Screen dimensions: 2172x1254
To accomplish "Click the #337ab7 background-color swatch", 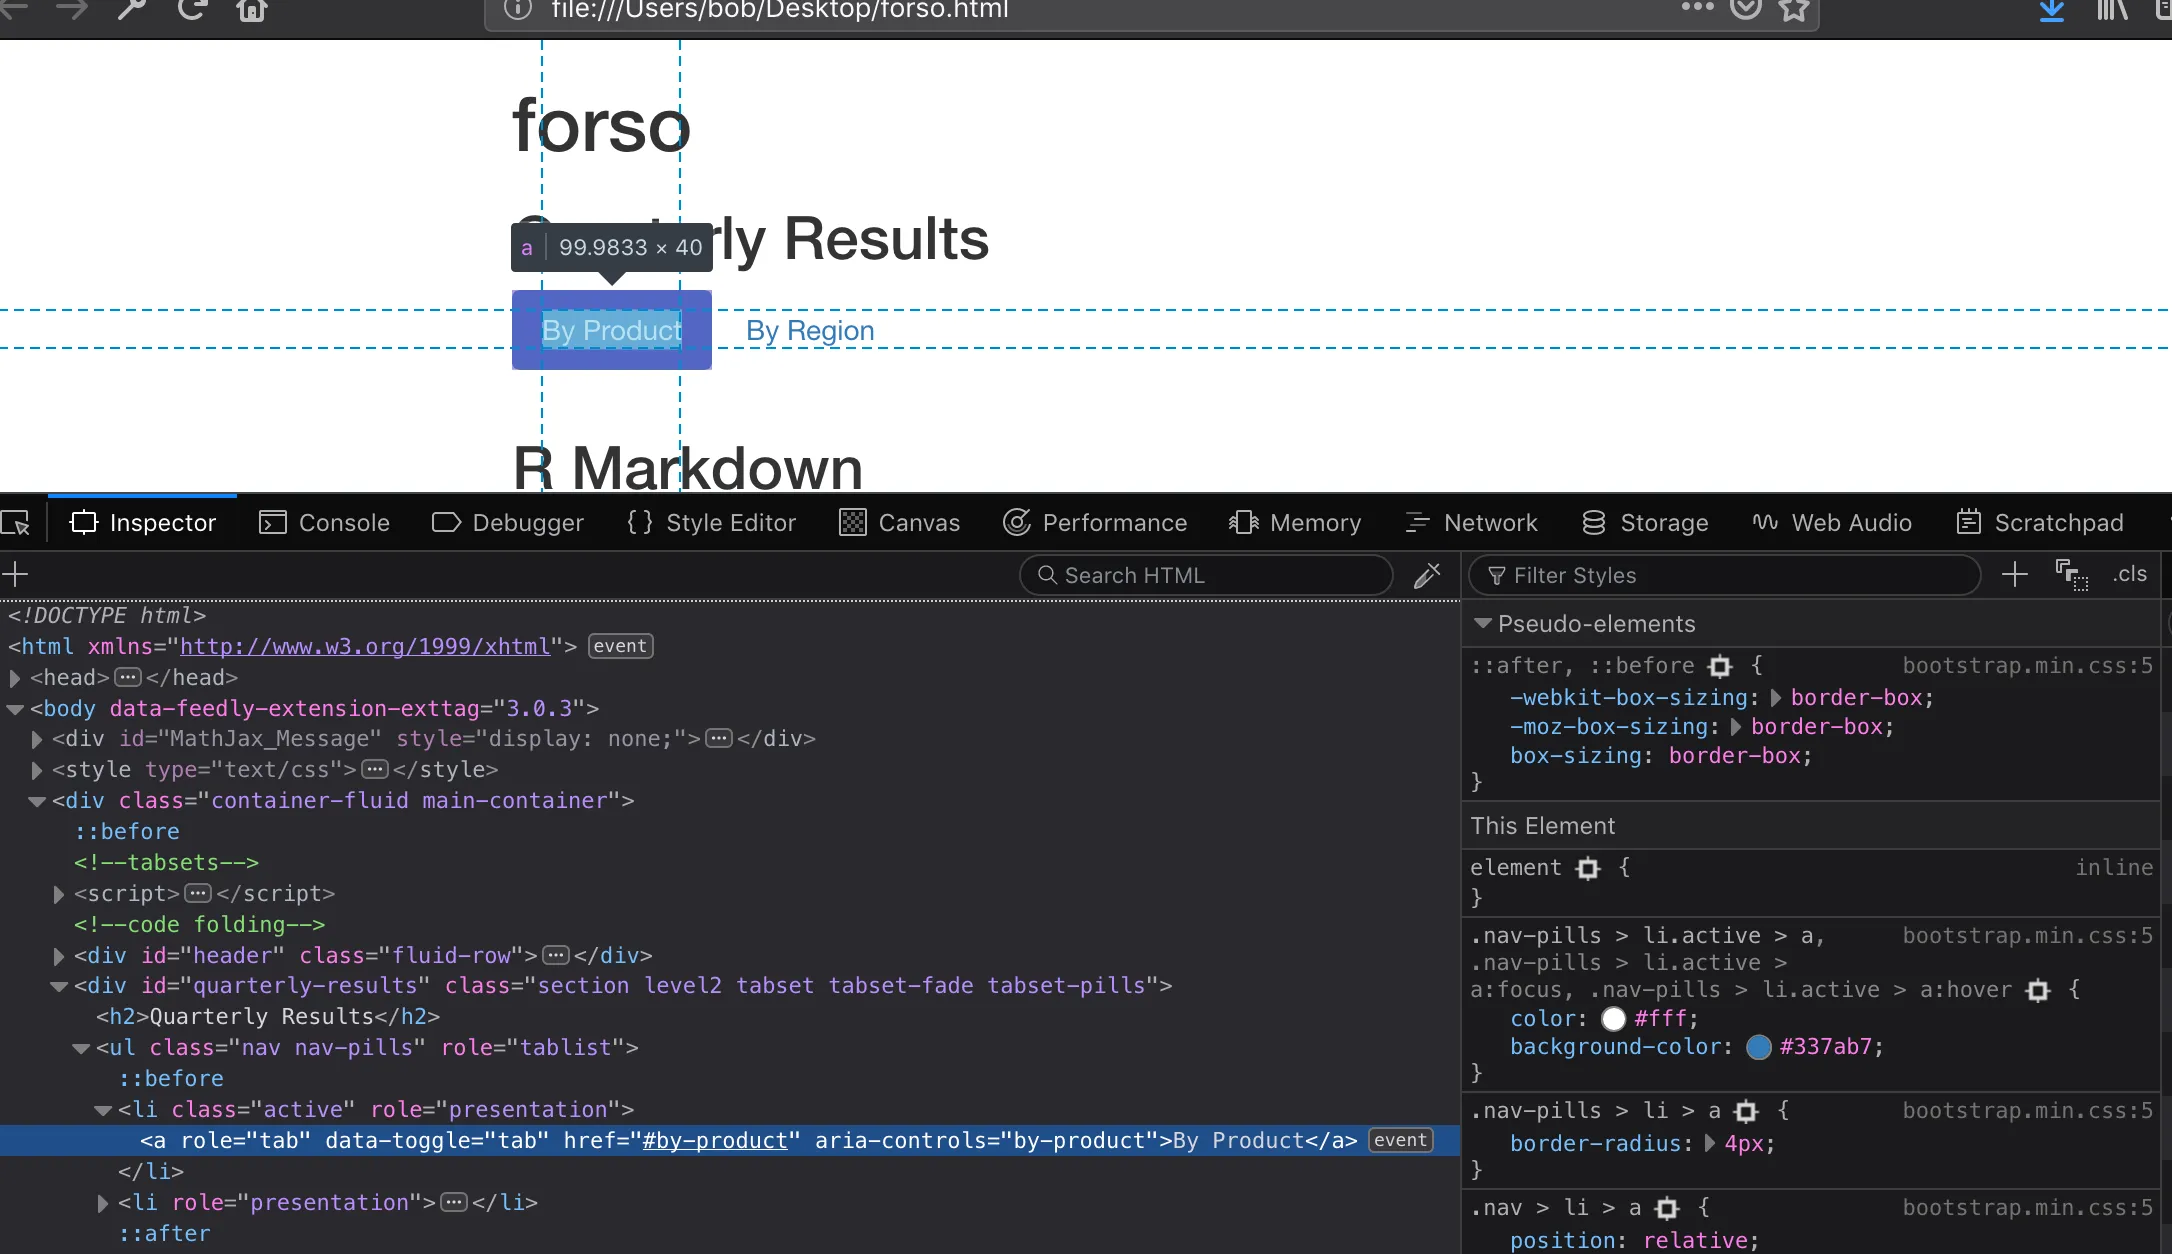I will [x=1758, y=1047].
